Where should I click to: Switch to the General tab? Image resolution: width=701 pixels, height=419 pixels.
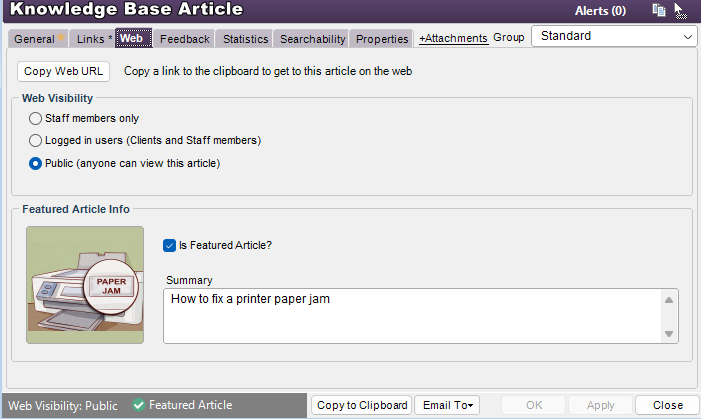pos(38,39)
